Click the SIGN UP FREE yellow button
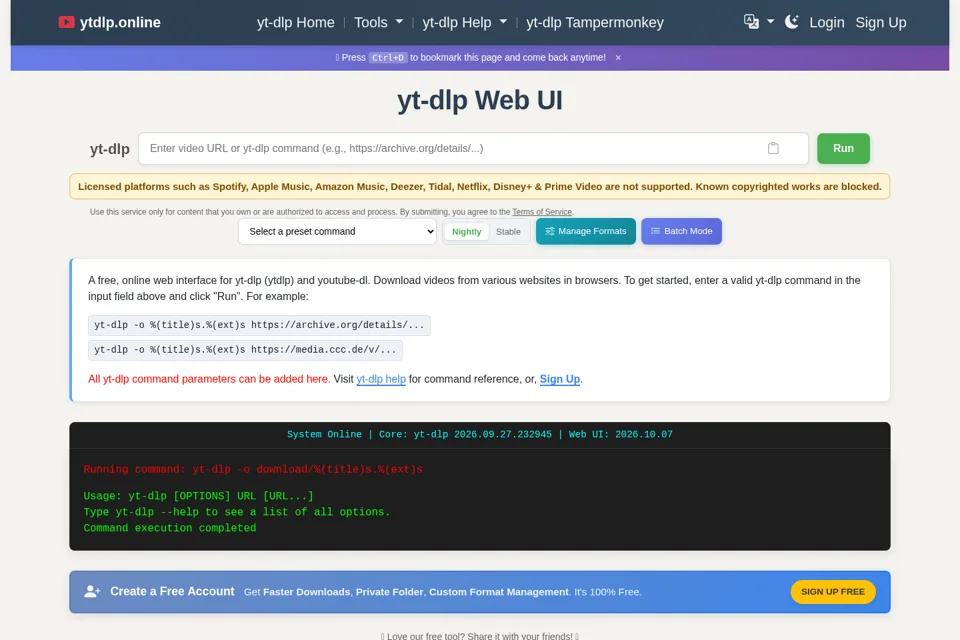960x640 pixels. [833, 592]
